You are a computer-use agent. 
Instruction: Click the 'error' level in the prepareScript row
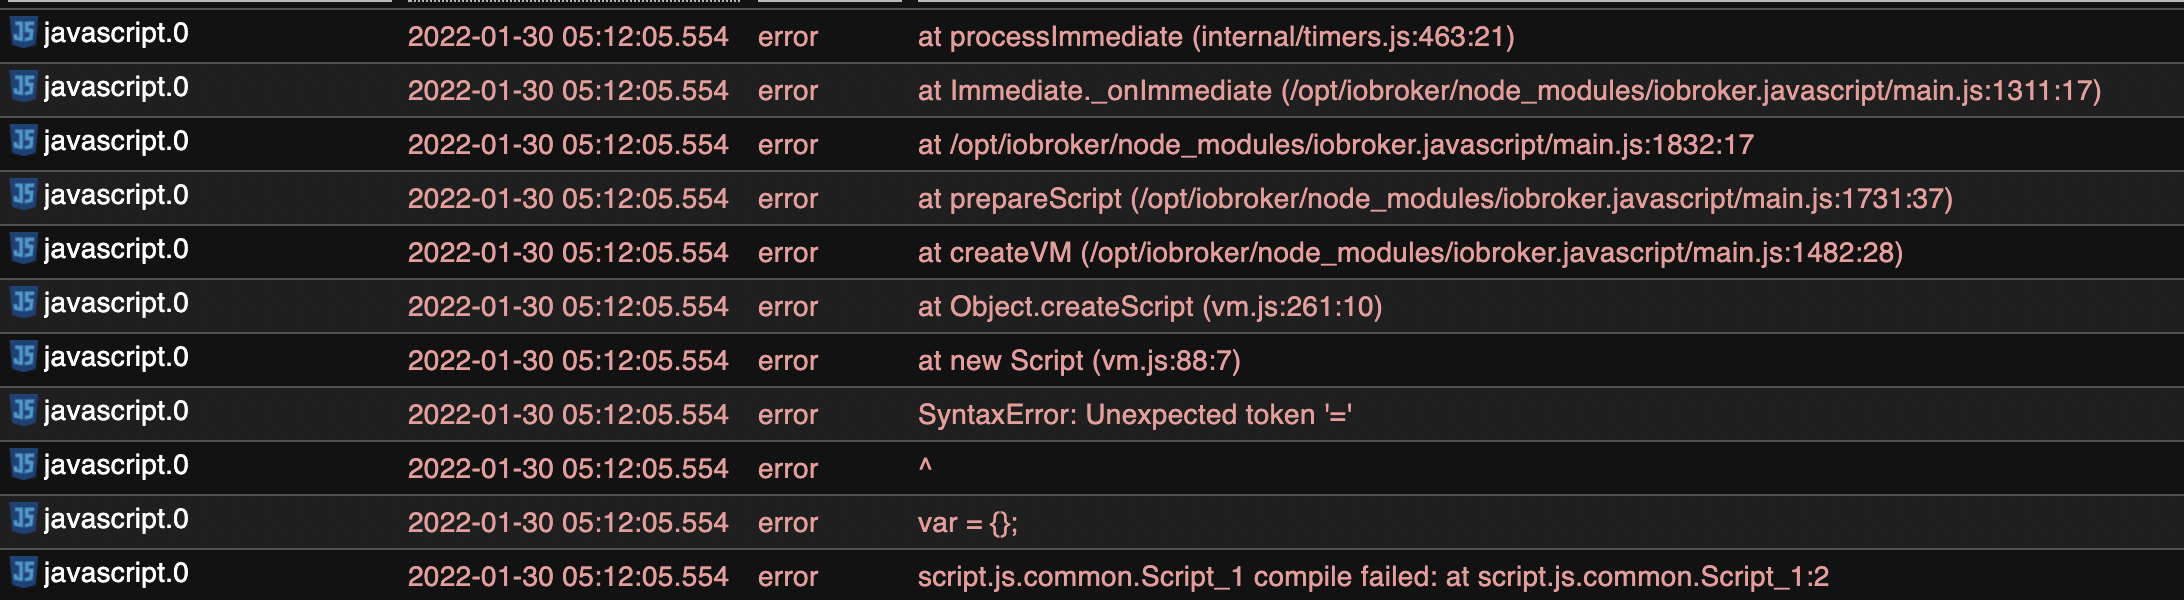788,199
